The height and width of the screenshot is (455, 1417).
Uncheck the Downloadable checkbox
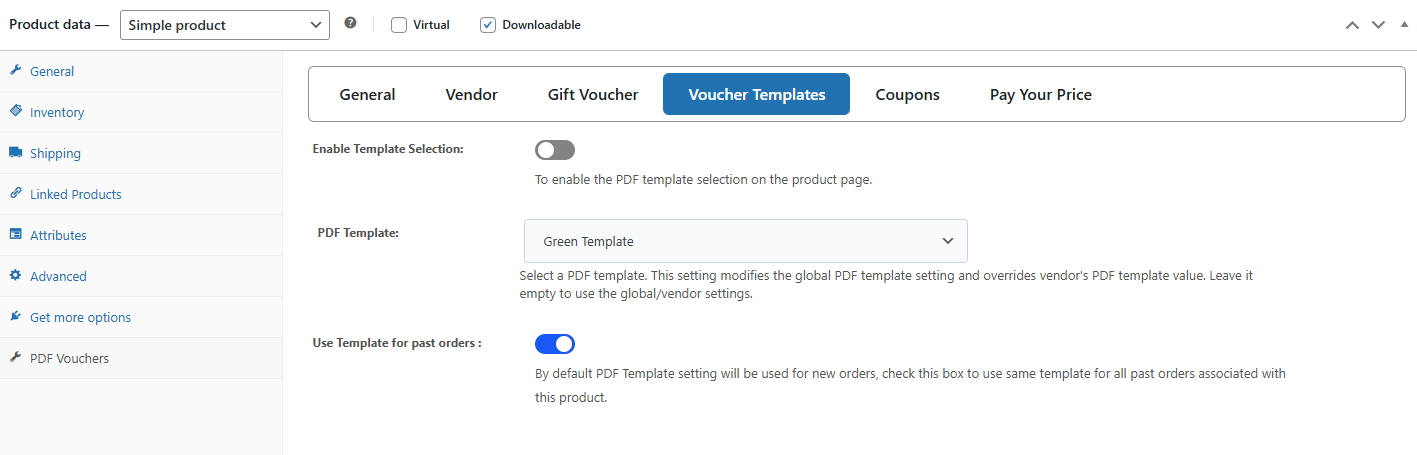488,25
